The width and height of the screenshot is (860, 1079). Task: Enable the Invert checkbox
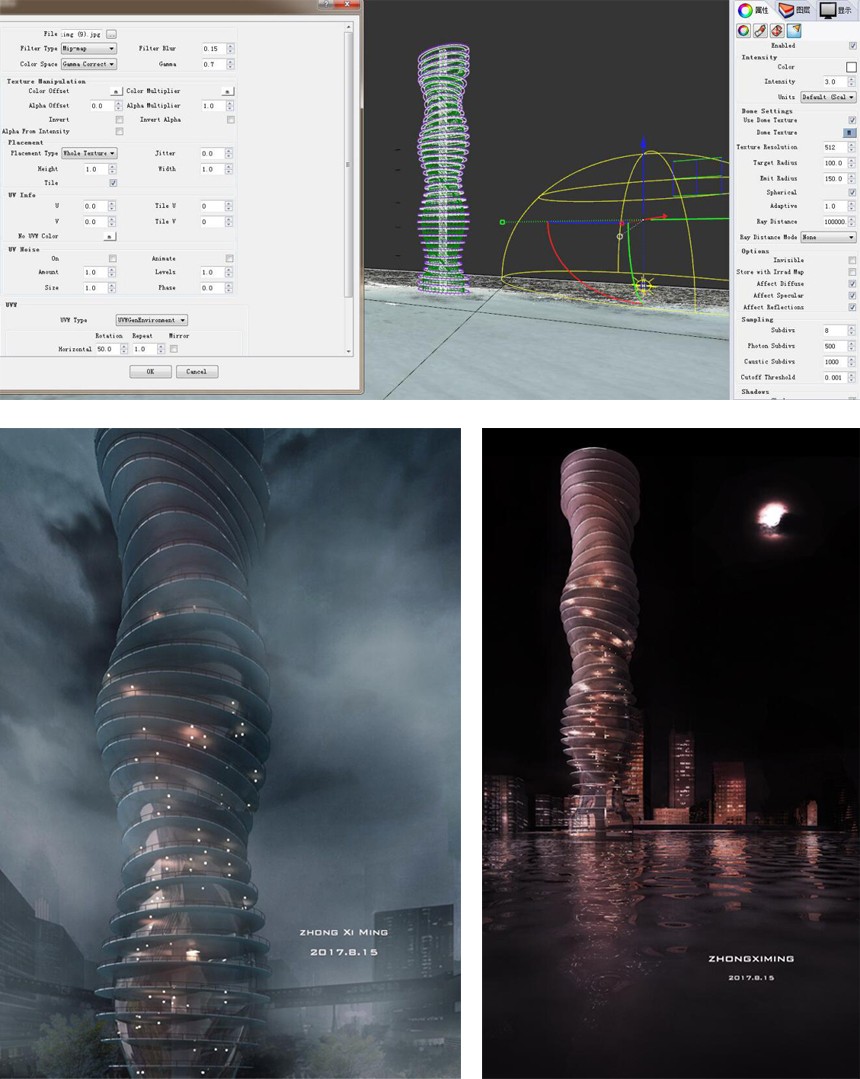[120, 120]
